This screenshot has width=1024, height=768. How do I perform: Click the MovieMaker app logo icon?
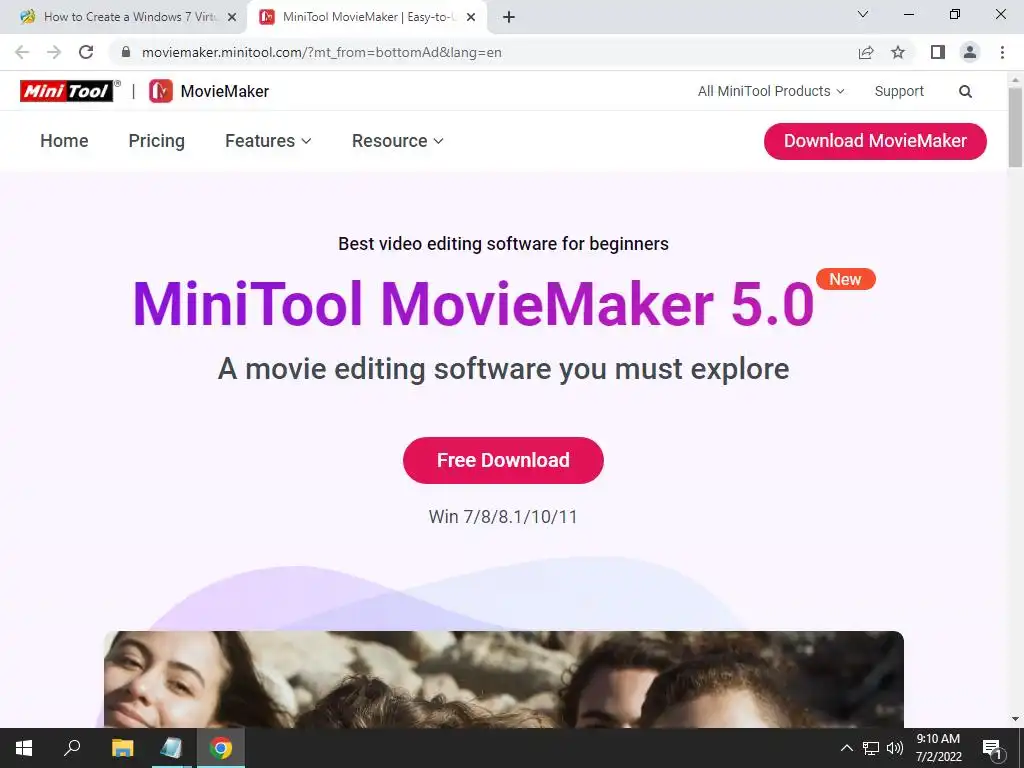(161, 91)
